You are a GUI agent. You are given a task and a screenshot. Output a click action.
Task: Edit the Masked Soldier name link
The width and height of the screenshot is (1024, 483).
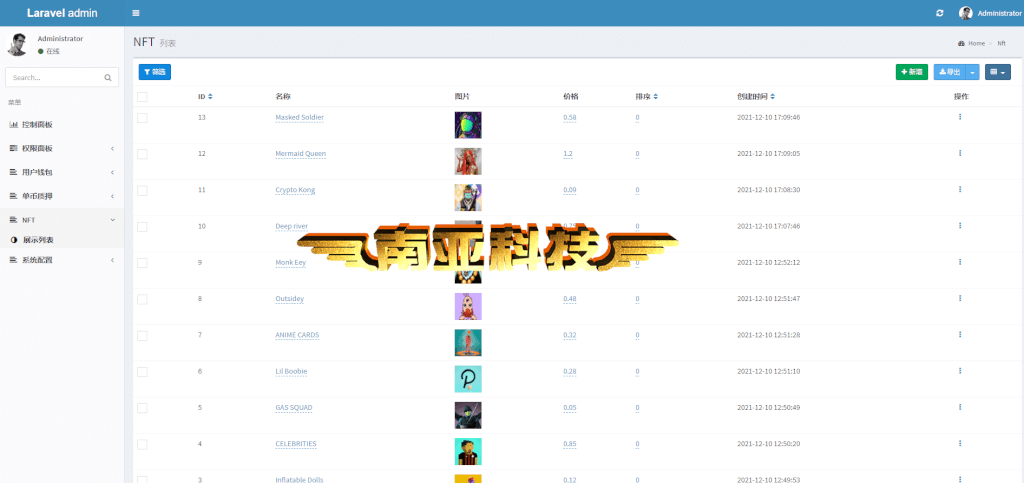click(x=300, y=117)
